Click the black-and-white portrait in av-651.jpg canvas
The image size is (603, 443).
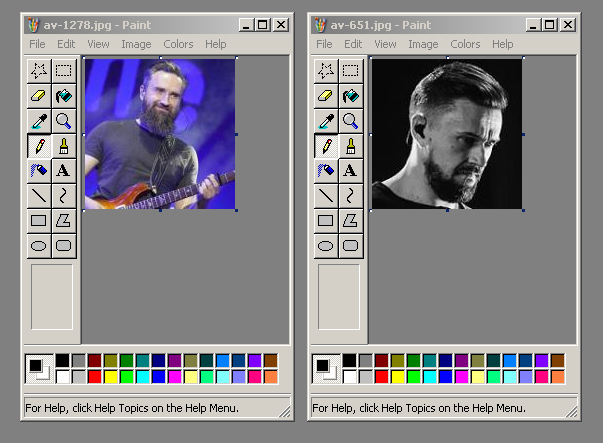tap(447, 134)
